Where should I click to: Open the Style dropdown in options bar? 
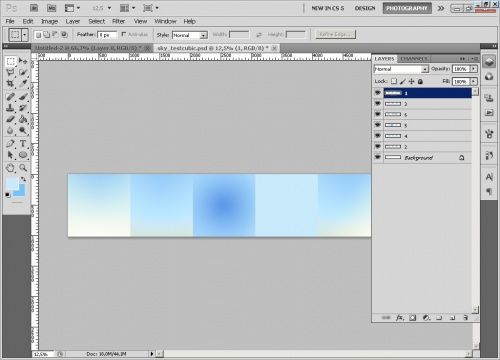[x=190, y=35]
